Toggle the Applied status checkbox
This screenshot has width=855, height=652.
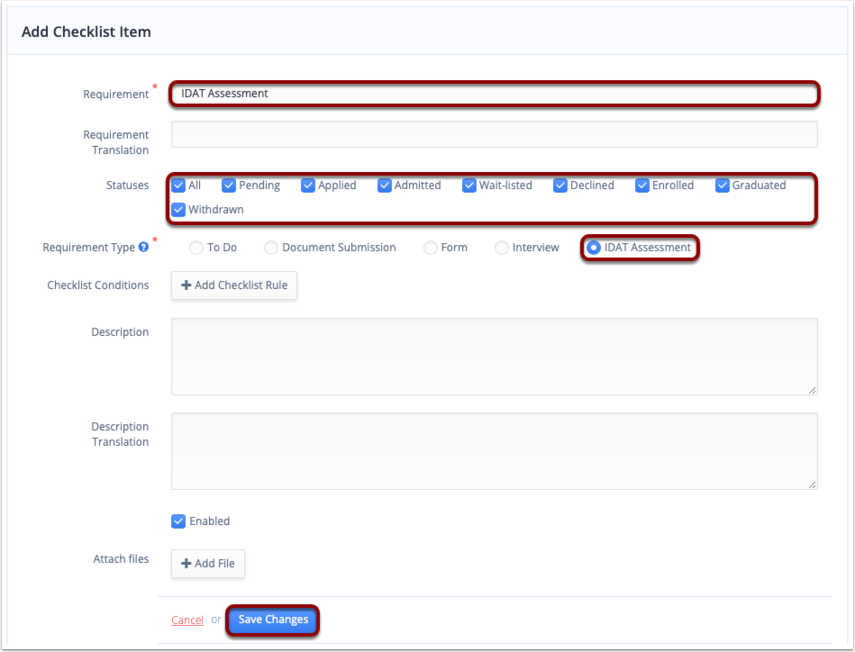coord(308,185)
